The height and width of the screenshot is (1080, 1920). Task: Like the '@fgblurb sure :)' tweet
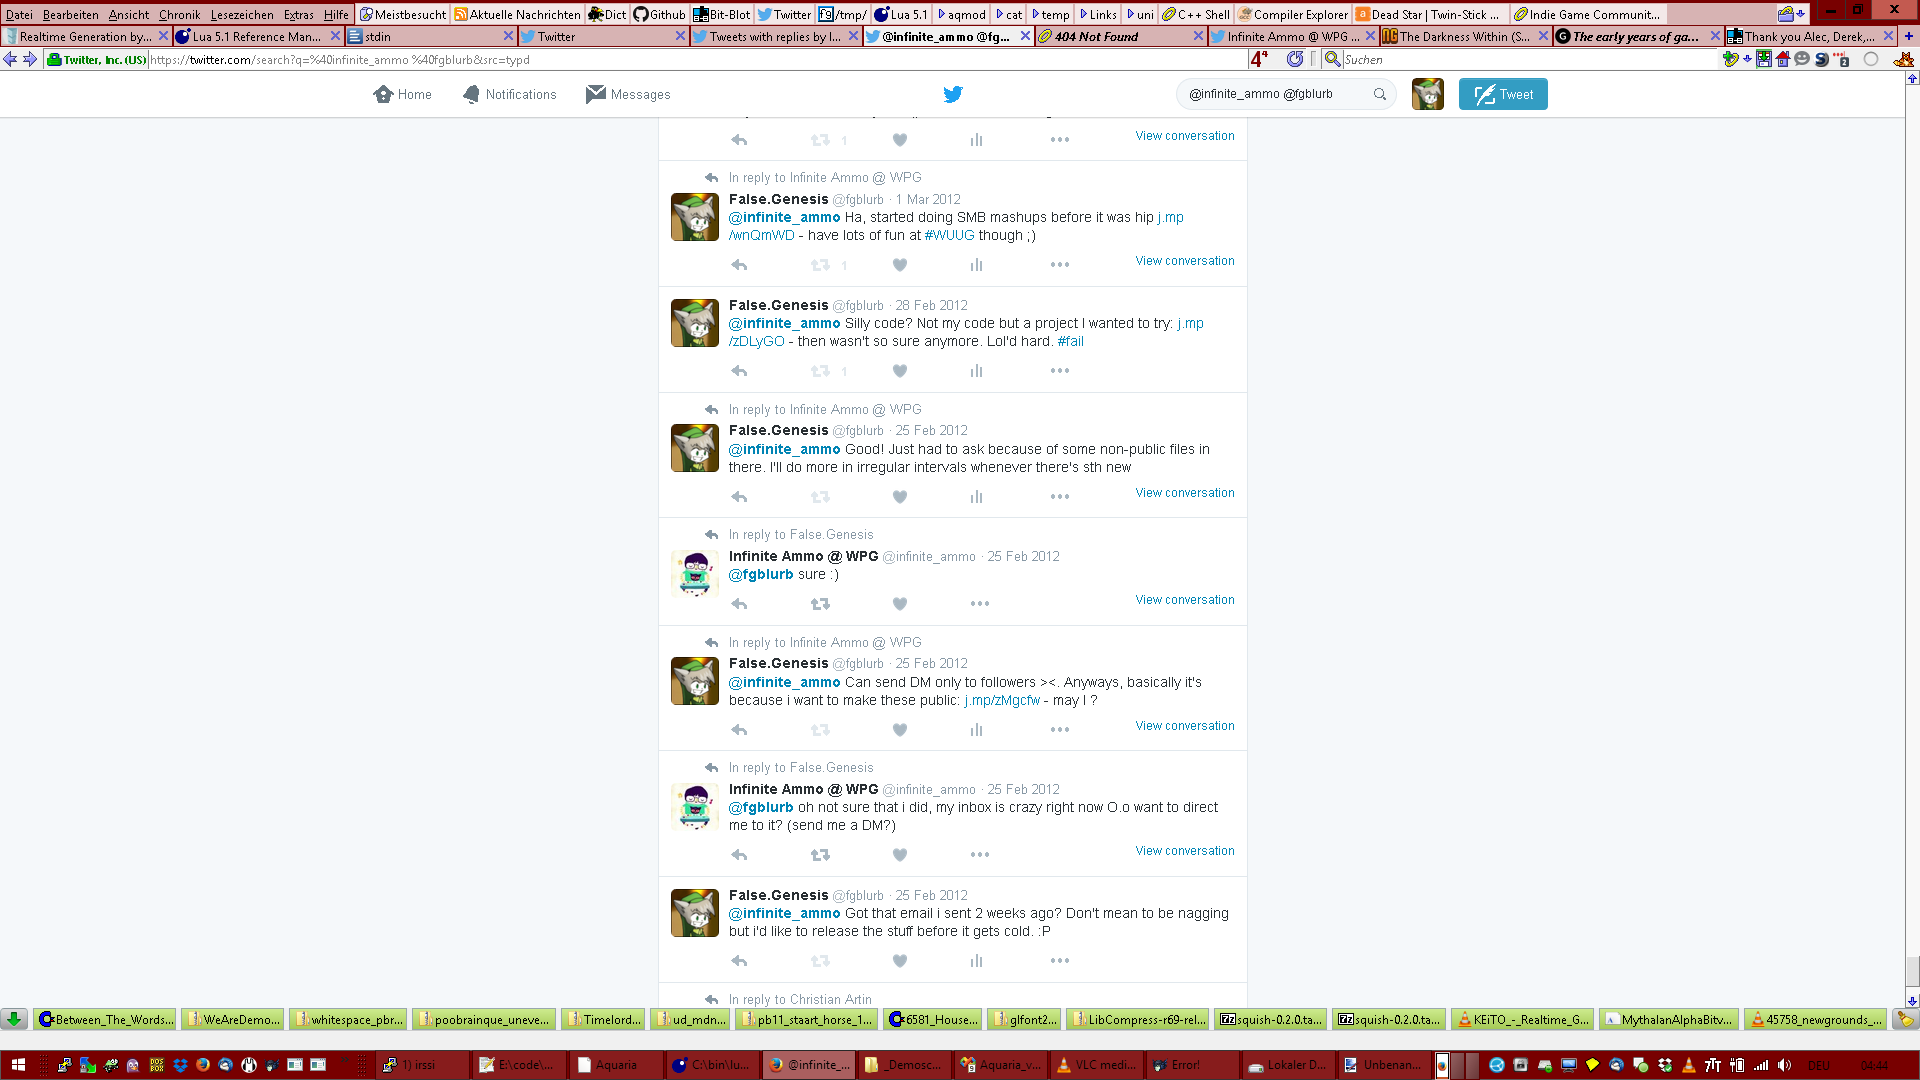click(900, 604)
